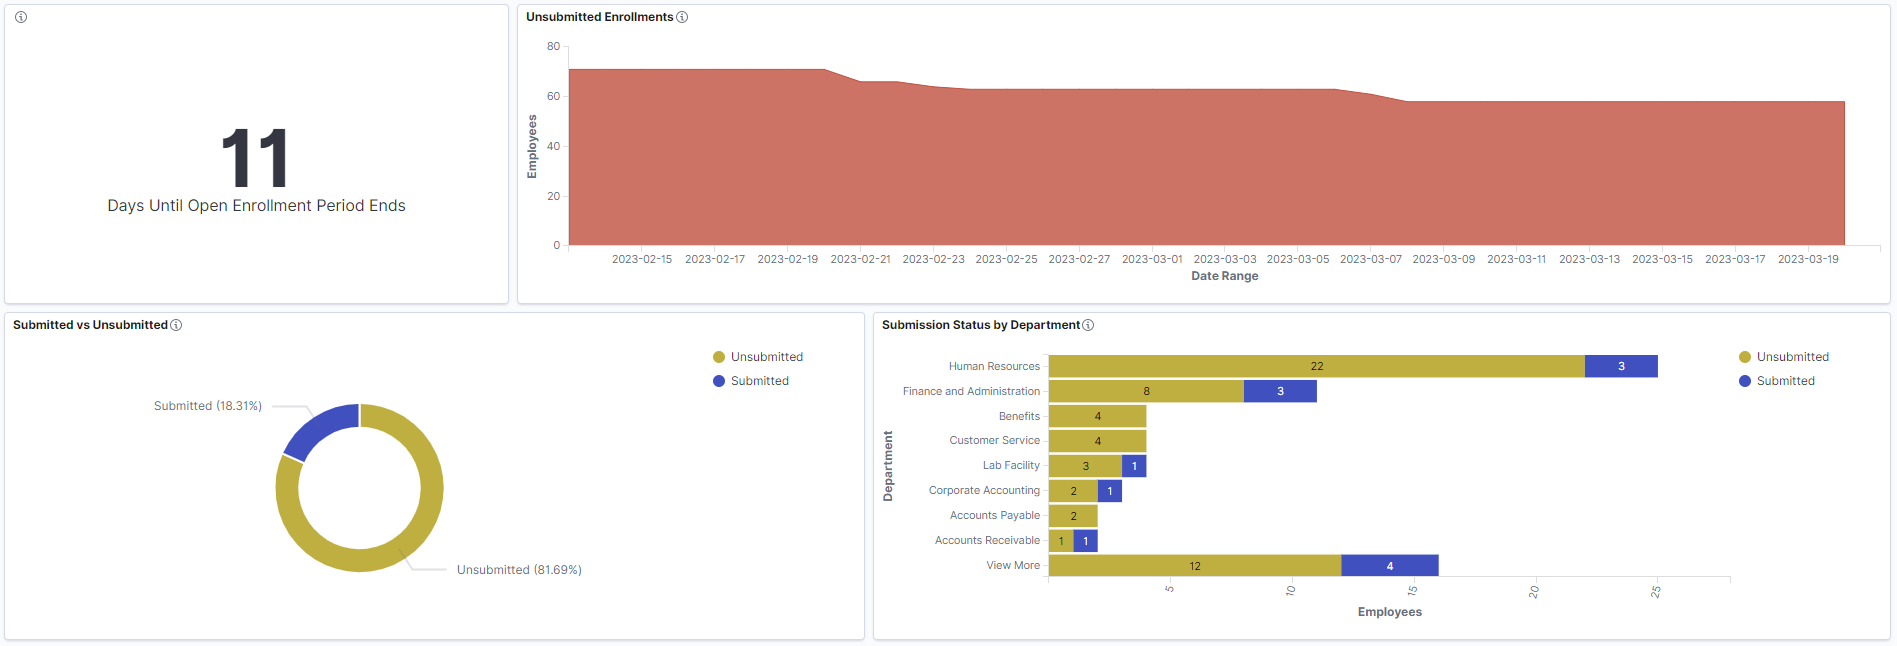Click Corporate Accounting submitted bar showing 1
1897x646 pixels.
click(x=1110, y=491)
